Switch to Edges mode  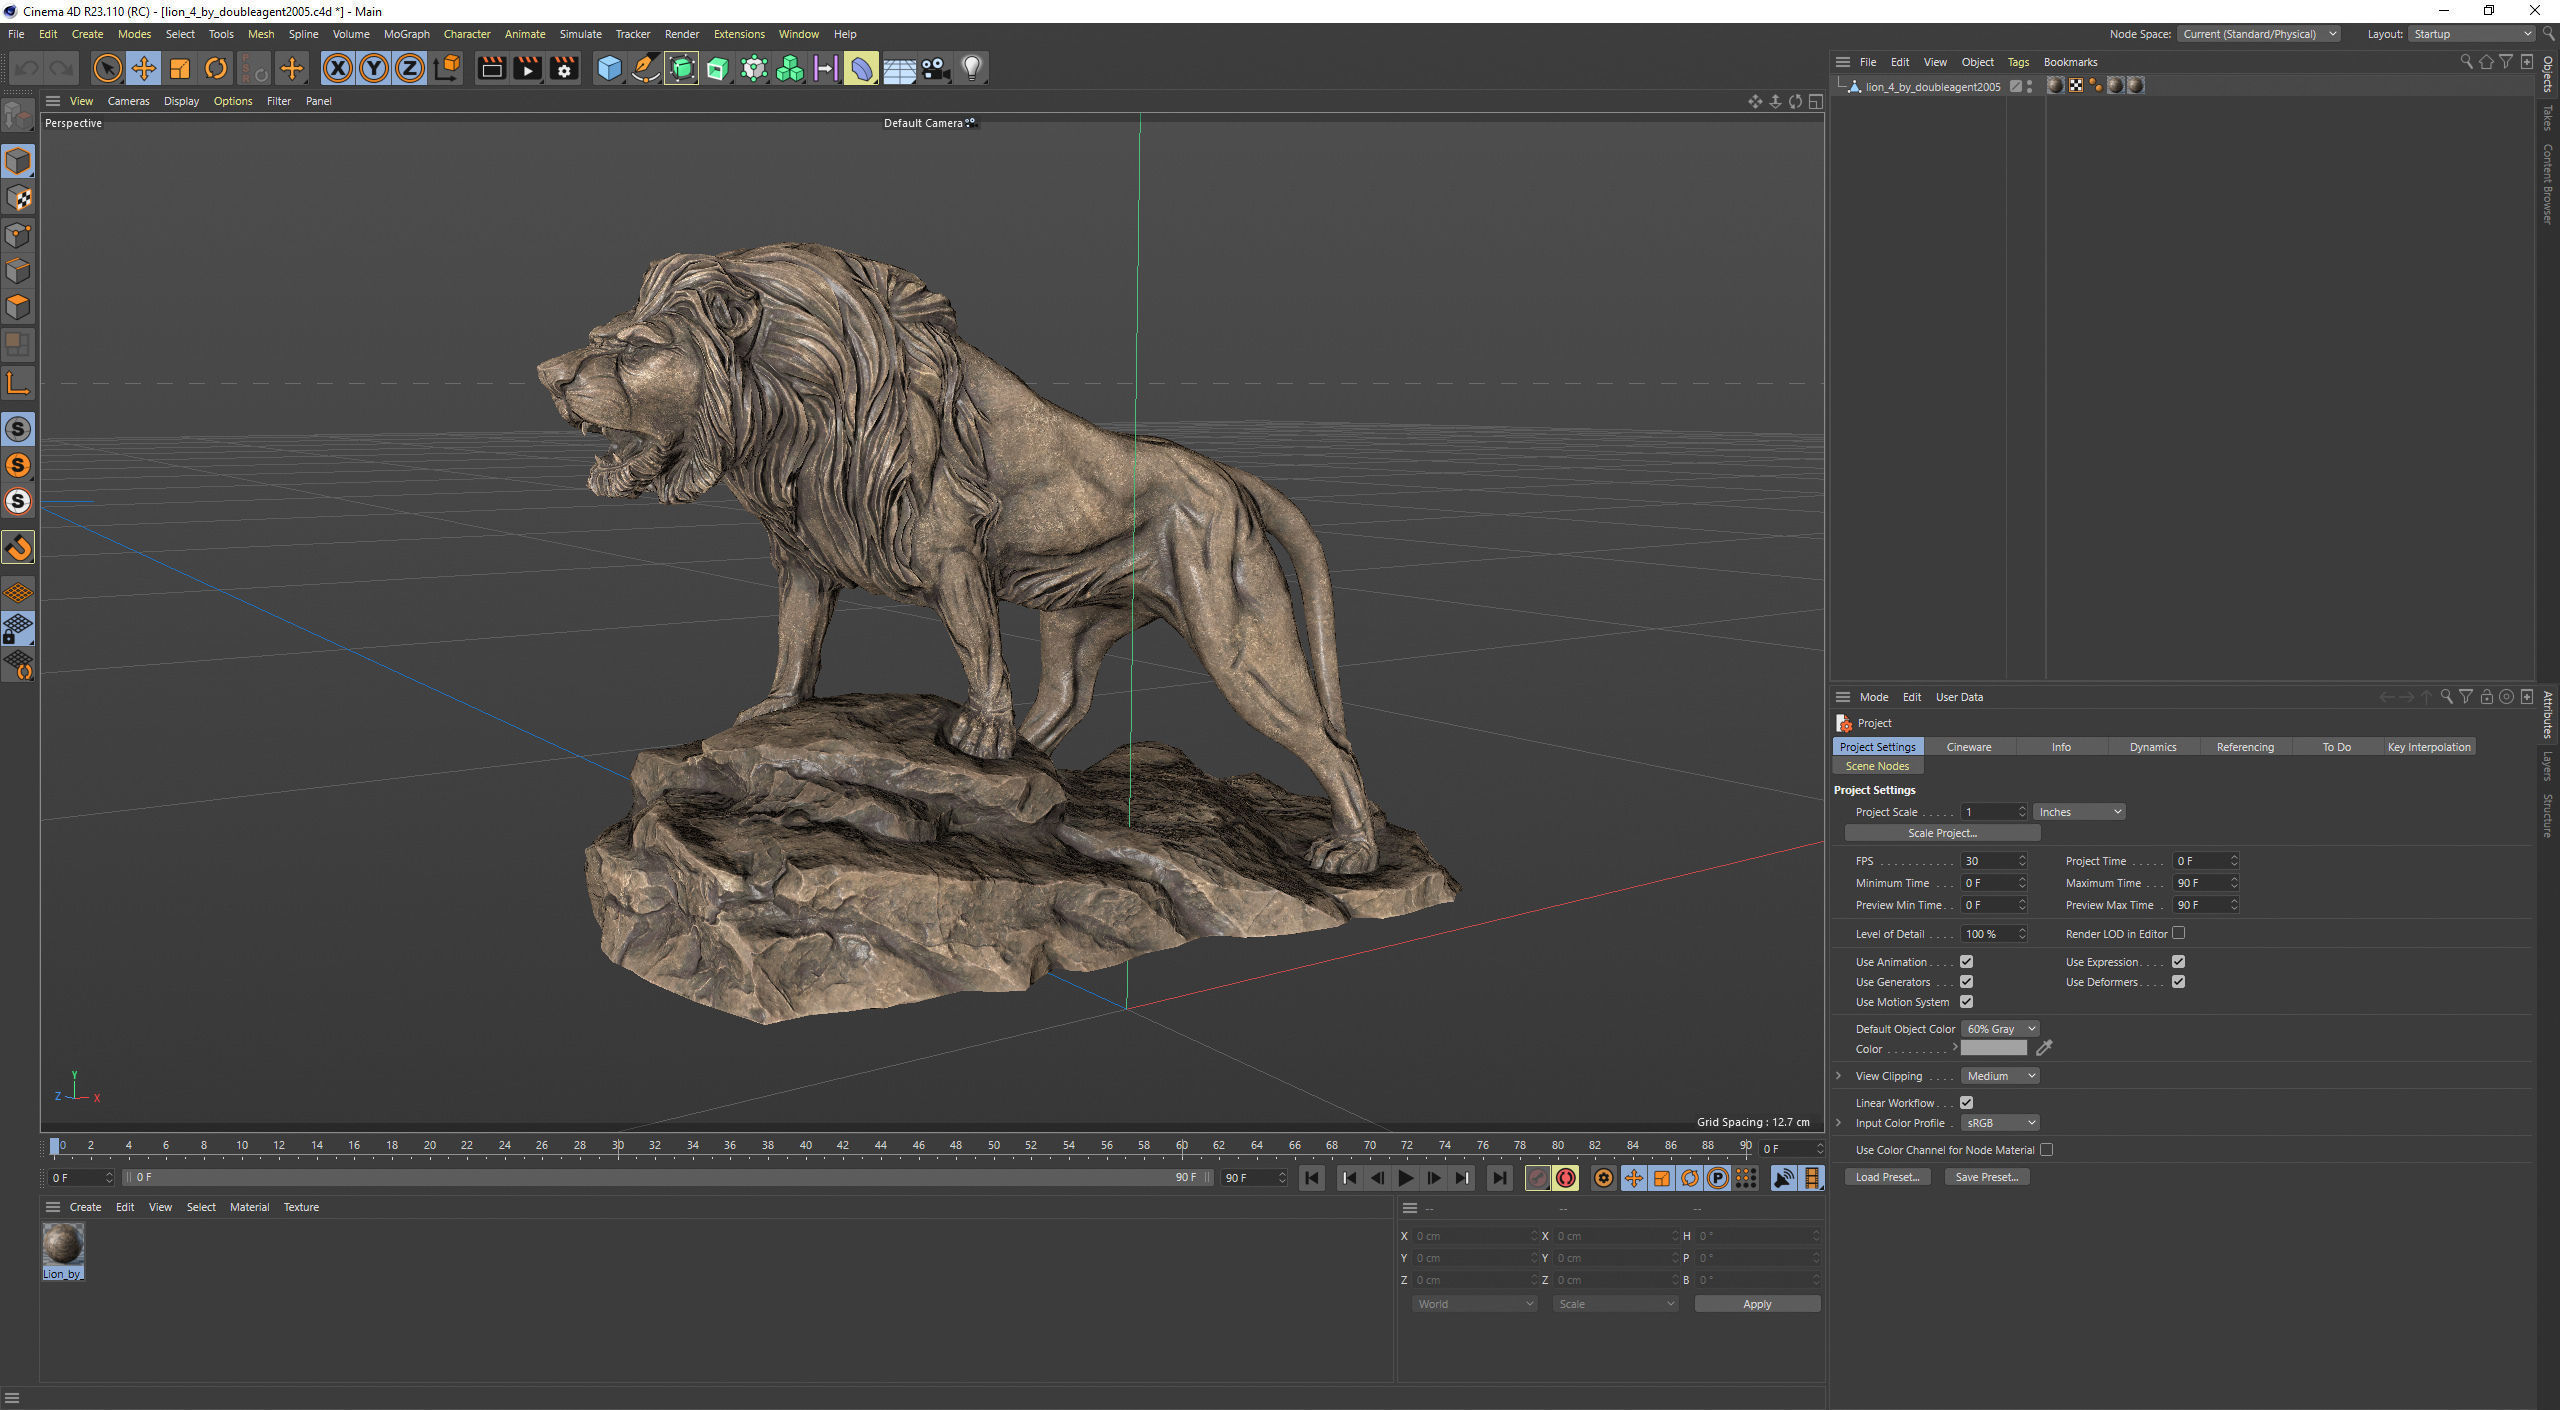[x=18, y=271]
